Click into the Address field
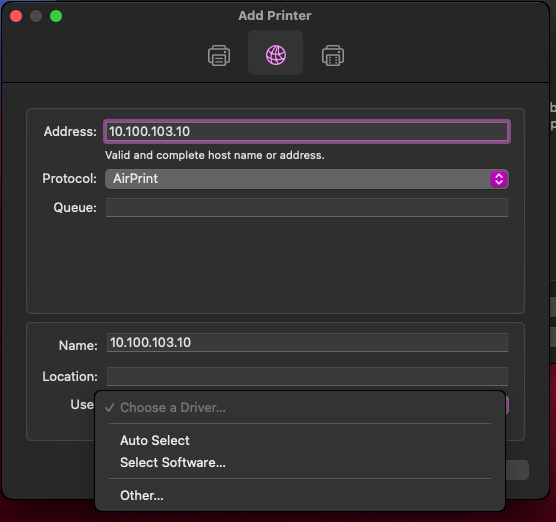 click(x=307, y=132)
